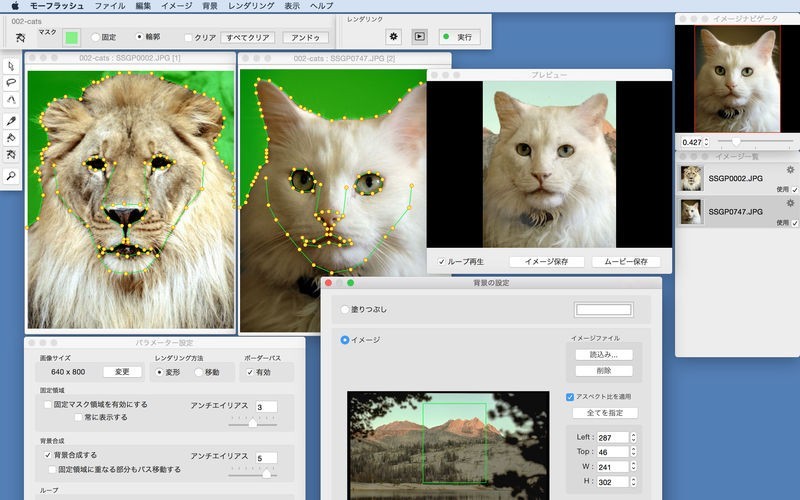Enable the クリア checkbox

tap(188, 38)
